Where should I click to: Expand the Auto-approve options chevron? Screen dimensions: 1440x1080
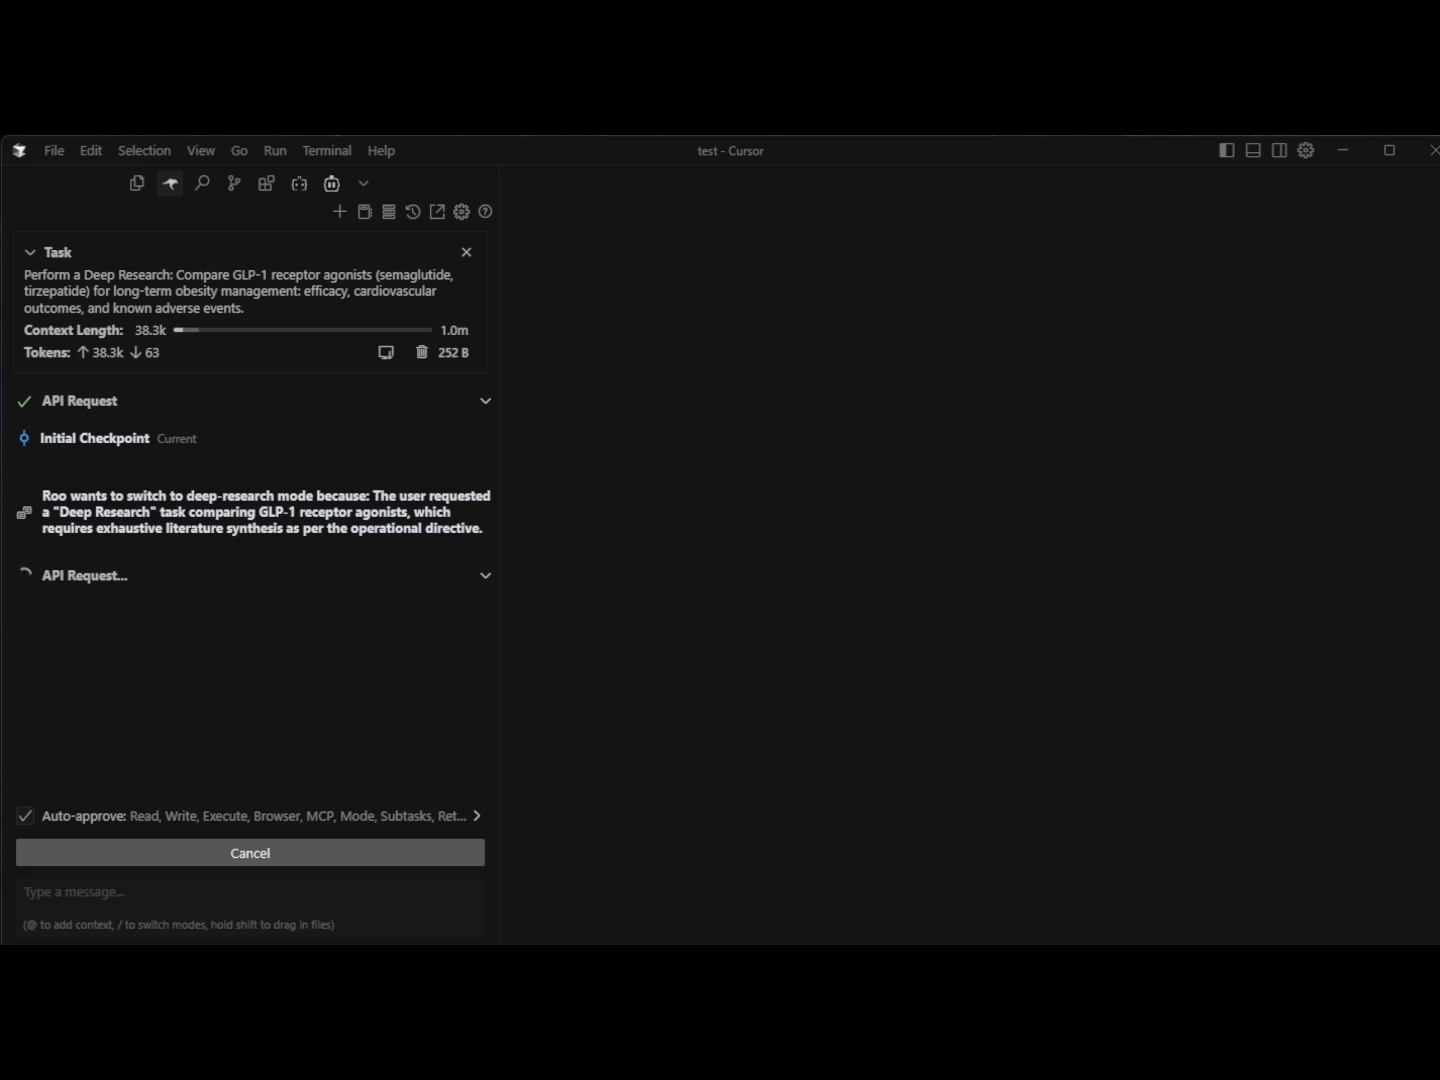click(477, 815)
